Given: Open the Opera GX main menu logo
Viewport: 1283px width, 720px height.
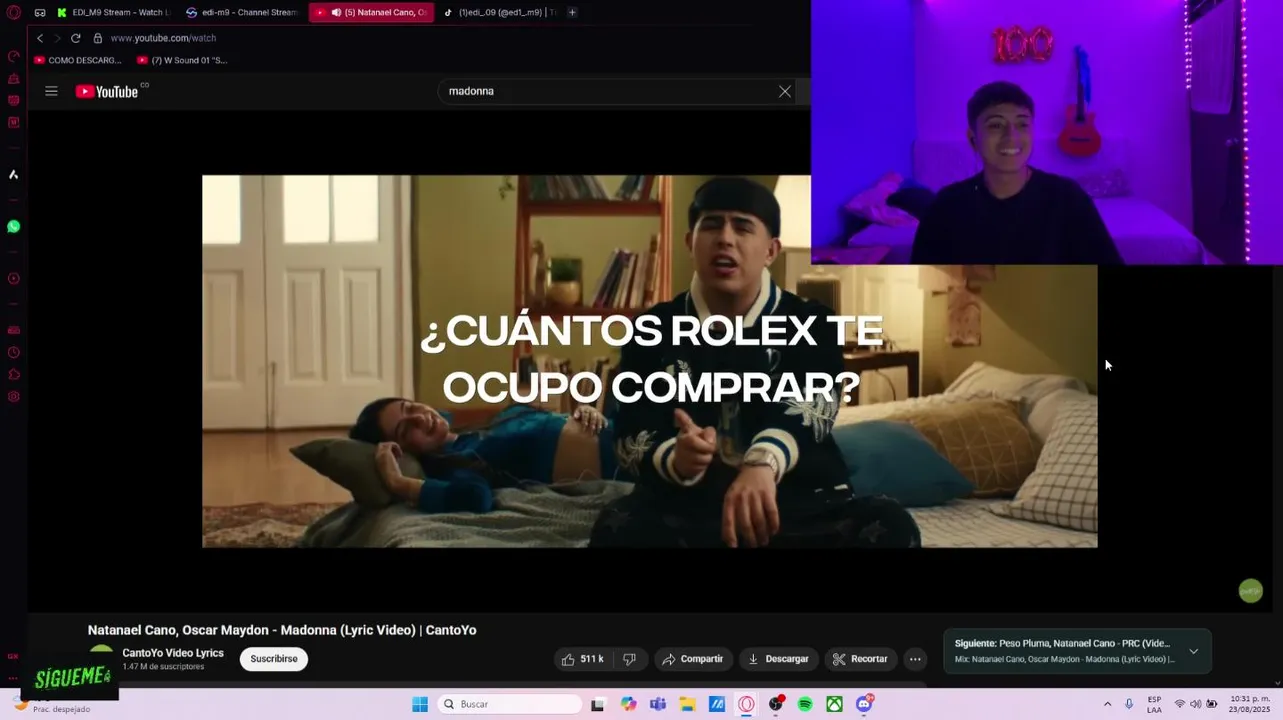Looking at the screenshot, I should coord(13,12).
